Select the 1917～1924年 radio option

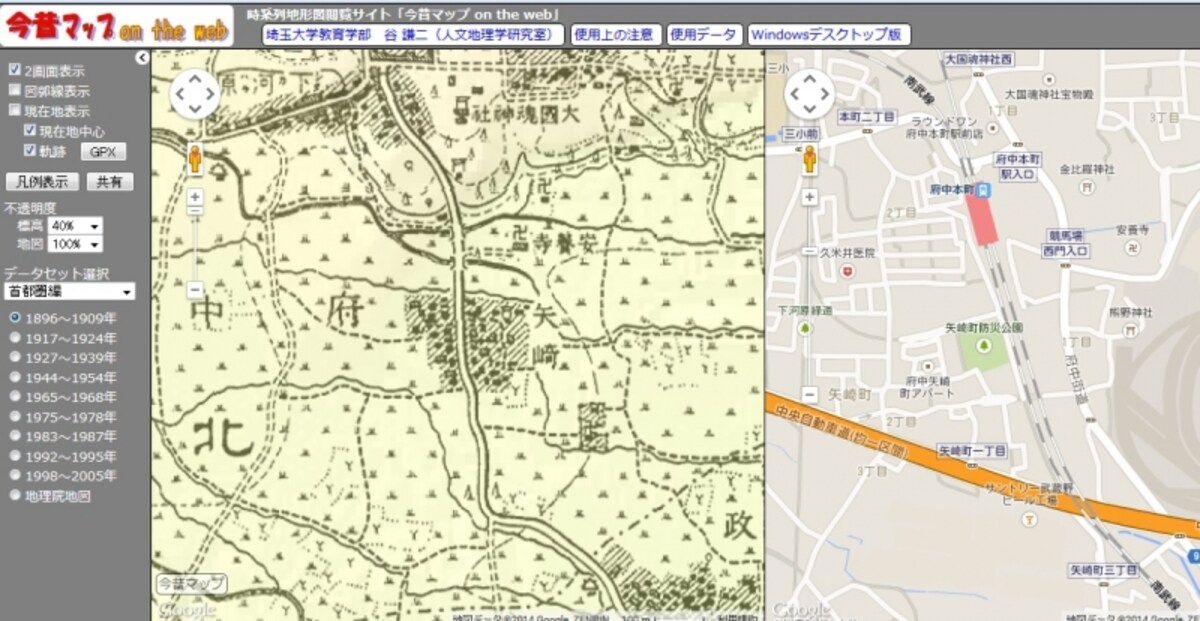coord(15,338)
